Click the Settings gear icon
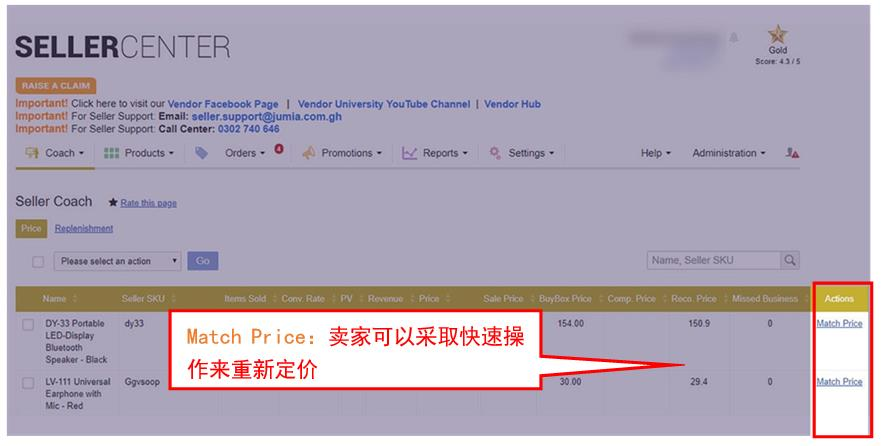Image resolution: width=881 pixels, height=446 pixels. [494, 153]
